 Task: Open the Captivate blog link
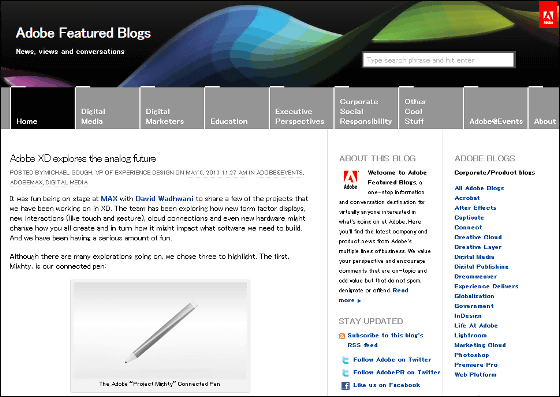click(469, 218)
